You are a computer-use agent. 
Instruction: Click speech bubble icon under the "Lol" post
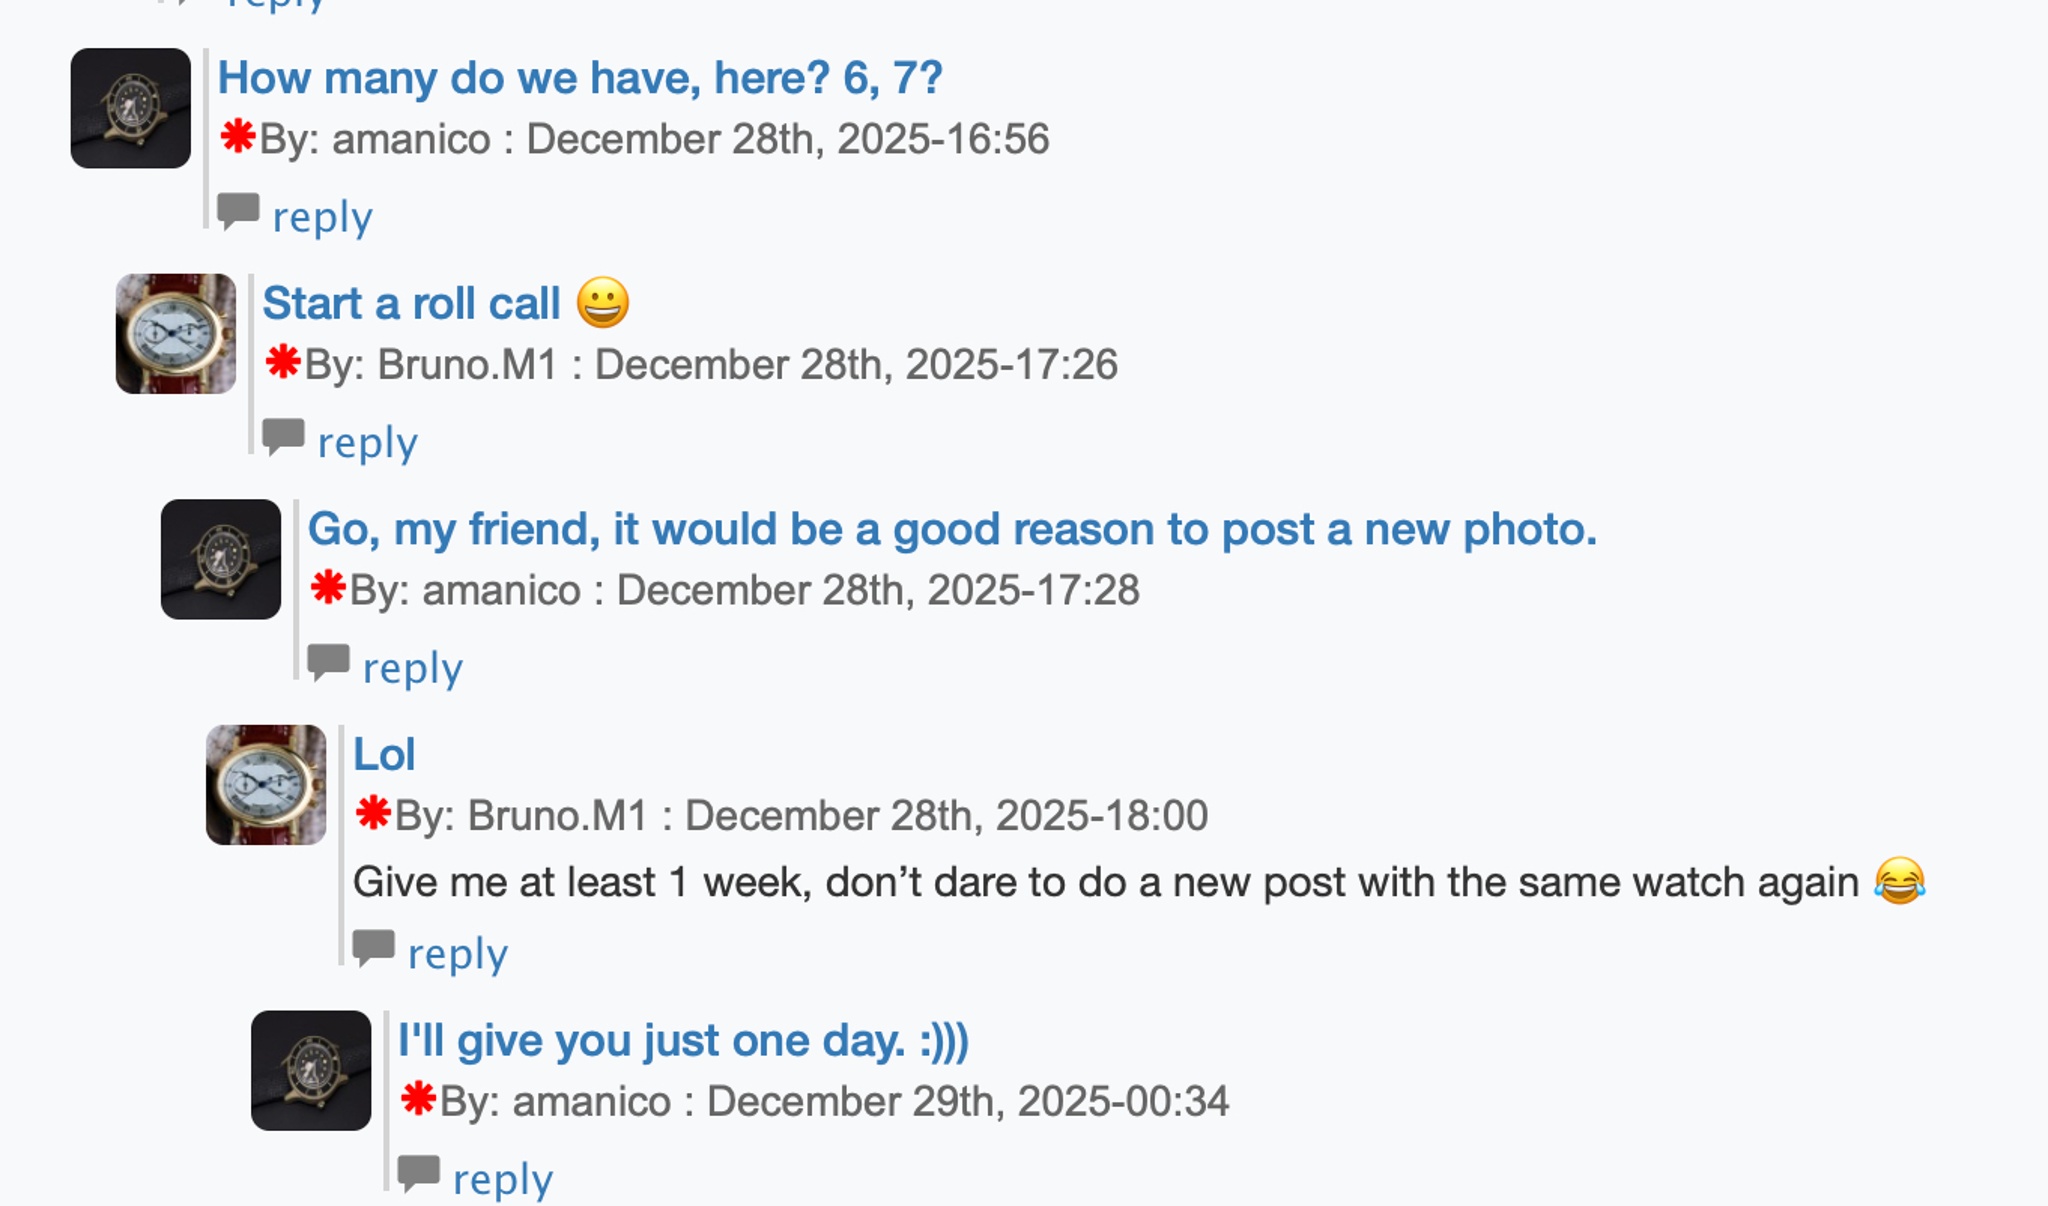[x=373, y=948]
